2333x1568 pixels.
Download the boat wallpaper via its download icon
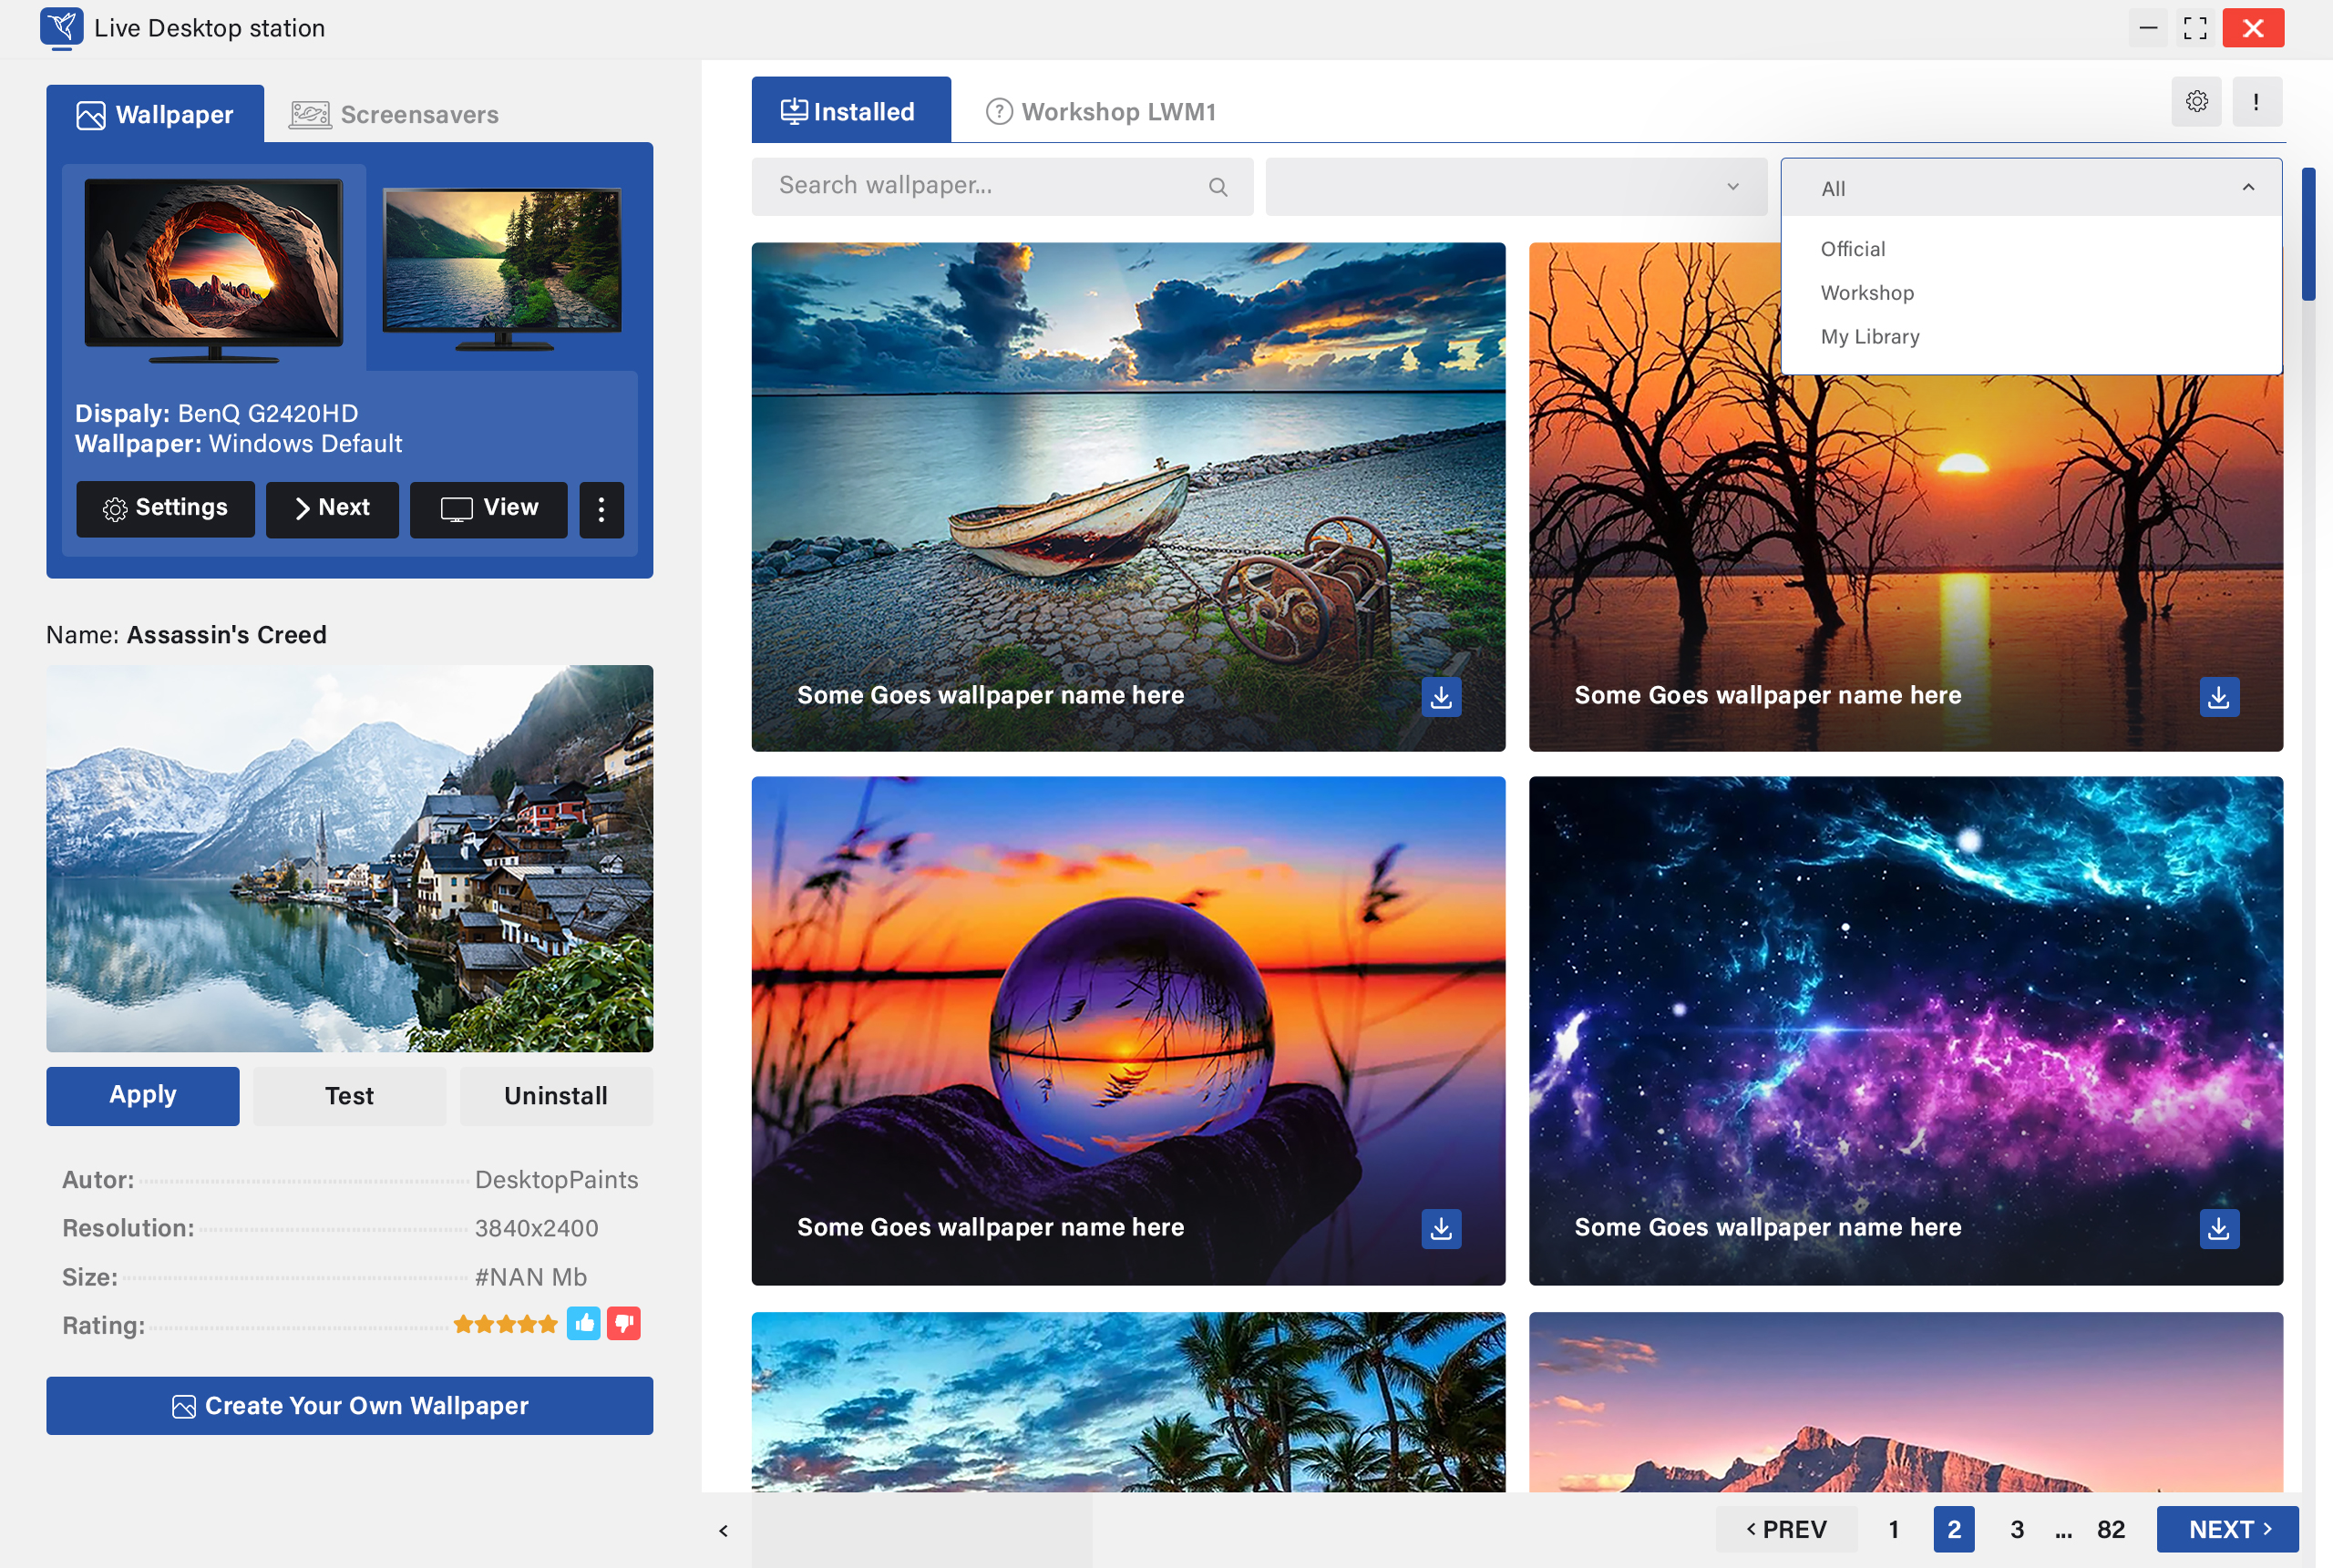pyautogui.click(x=1440, y=697)
